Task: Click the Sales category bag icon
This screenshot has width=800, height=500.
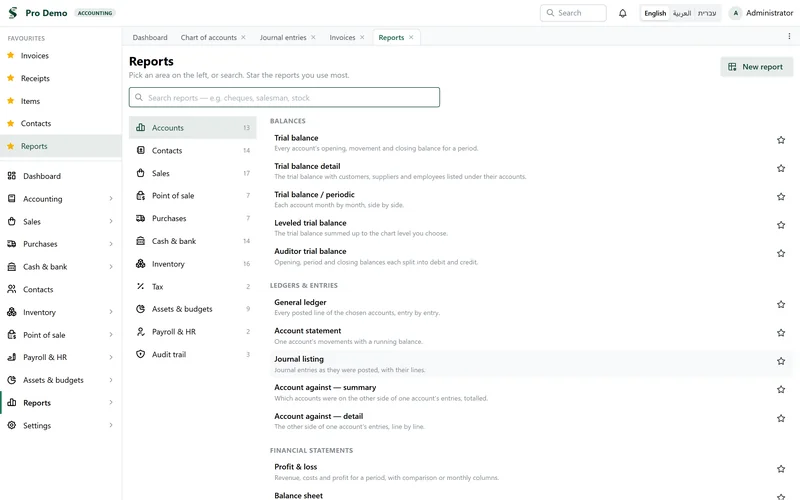Action: (x=141, y=173)
